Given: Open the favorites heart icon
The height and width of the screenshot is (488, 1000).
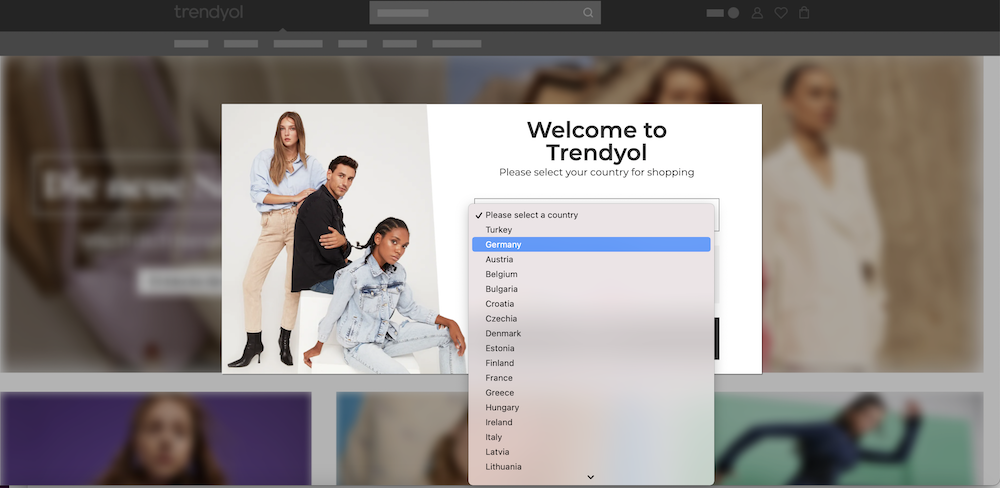Looking at the screenshot, I should (x=781, y=13).
